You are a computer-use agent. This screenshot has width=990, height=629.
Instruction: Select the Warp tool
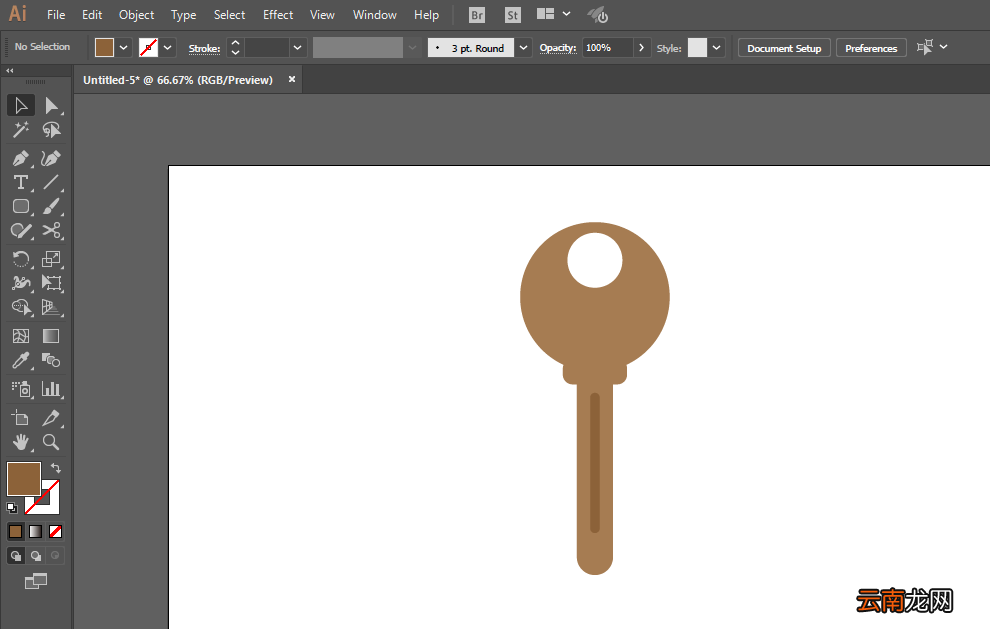(x=21, y=283)
